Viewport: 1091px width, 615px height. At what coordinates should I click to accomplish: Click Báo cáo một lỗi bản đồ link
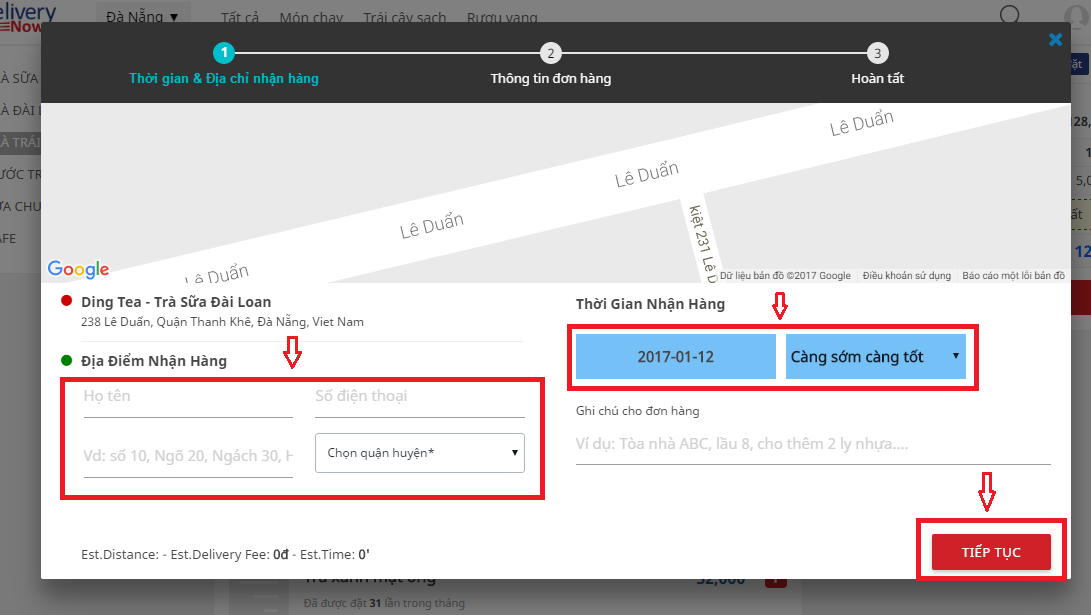(x=1012, y=276)
